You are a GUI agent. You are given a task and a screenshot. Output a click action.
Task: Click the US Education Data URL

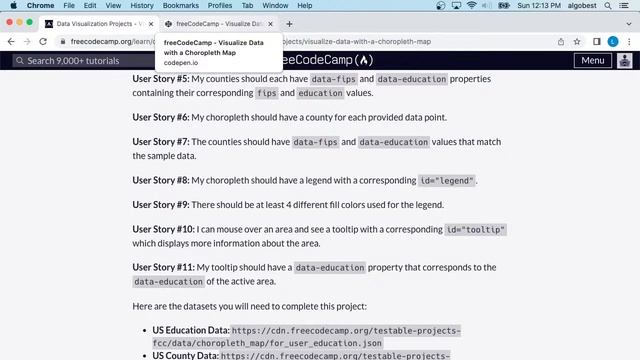[x=307, y=337]
